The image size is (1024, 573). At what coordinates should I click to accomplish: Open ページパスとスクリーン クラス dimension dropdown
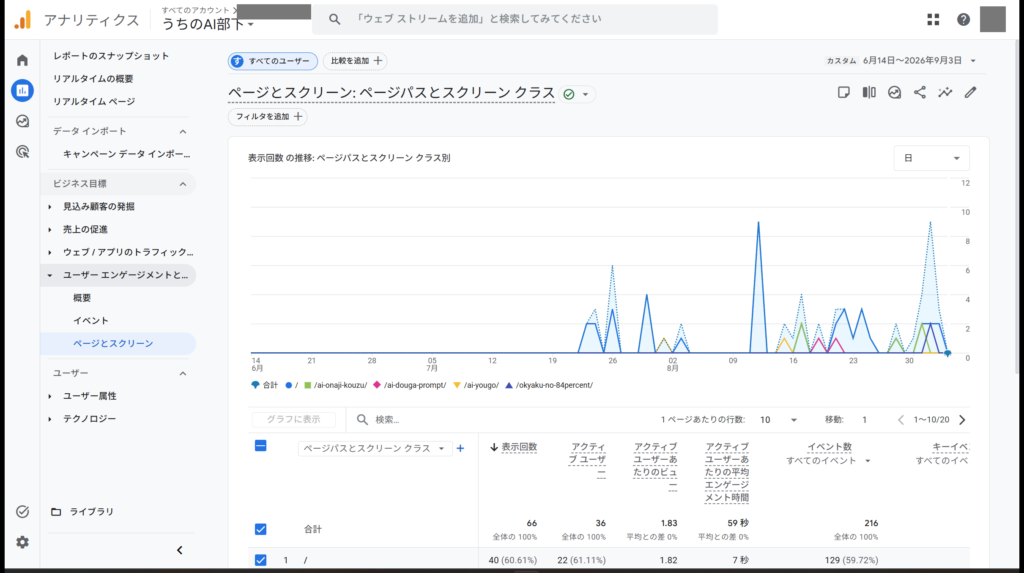(374, 448)
